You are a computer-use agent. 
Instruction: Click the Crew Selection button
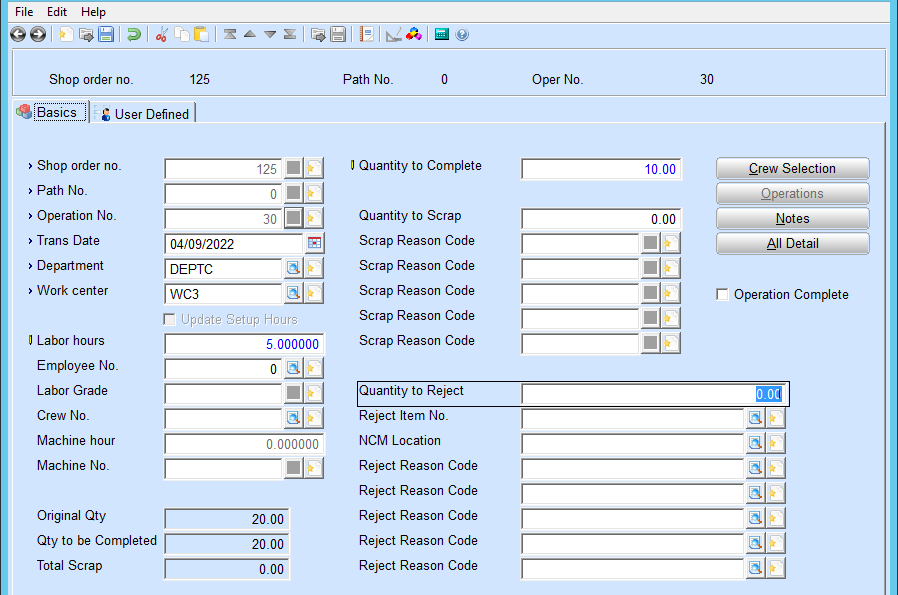[x=793, y=168]
